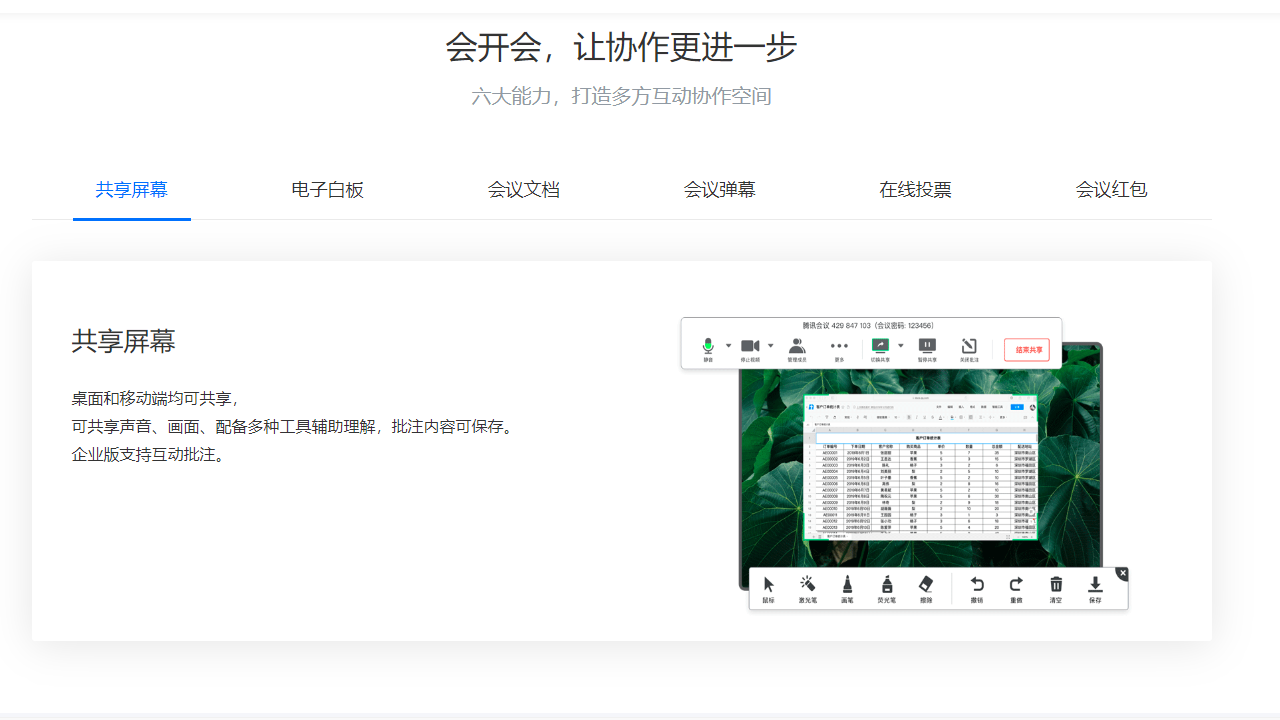
Task: Switch to the 电子白板 tab
Action: coord(327,190)
